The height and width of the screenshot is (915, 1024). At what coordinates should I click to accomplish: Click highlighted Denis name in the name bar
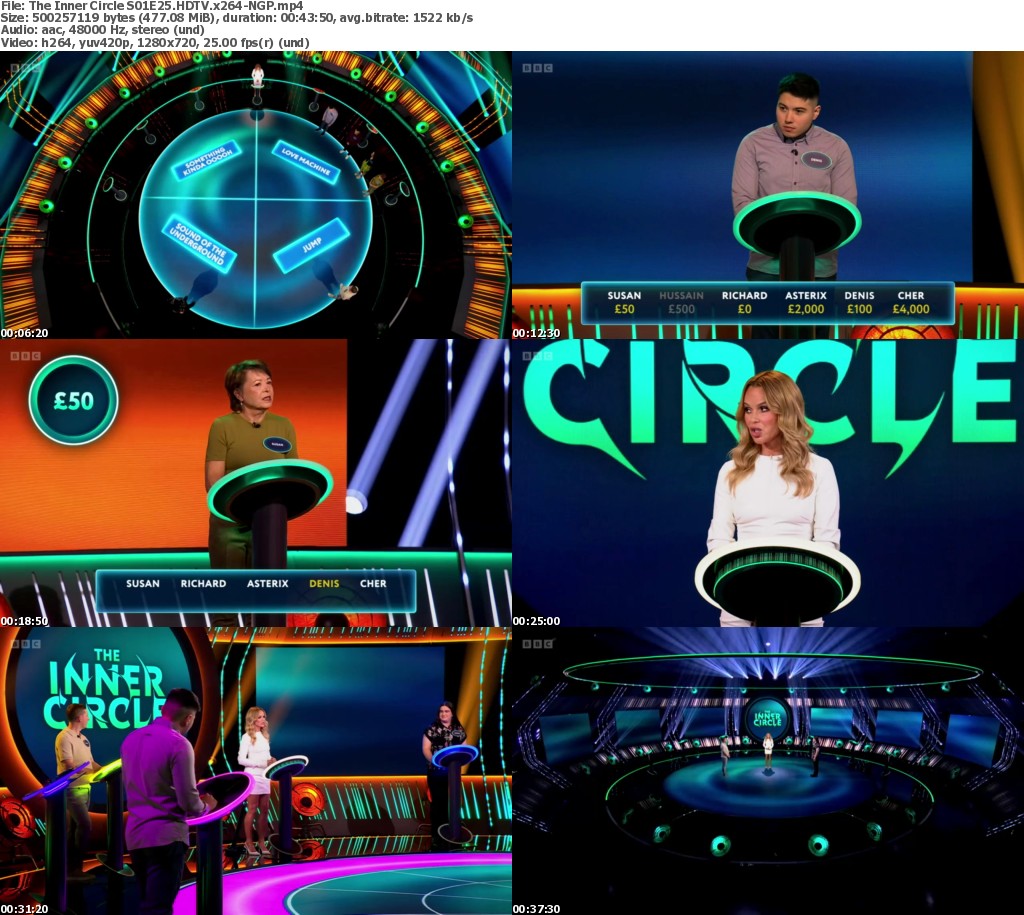324,584
